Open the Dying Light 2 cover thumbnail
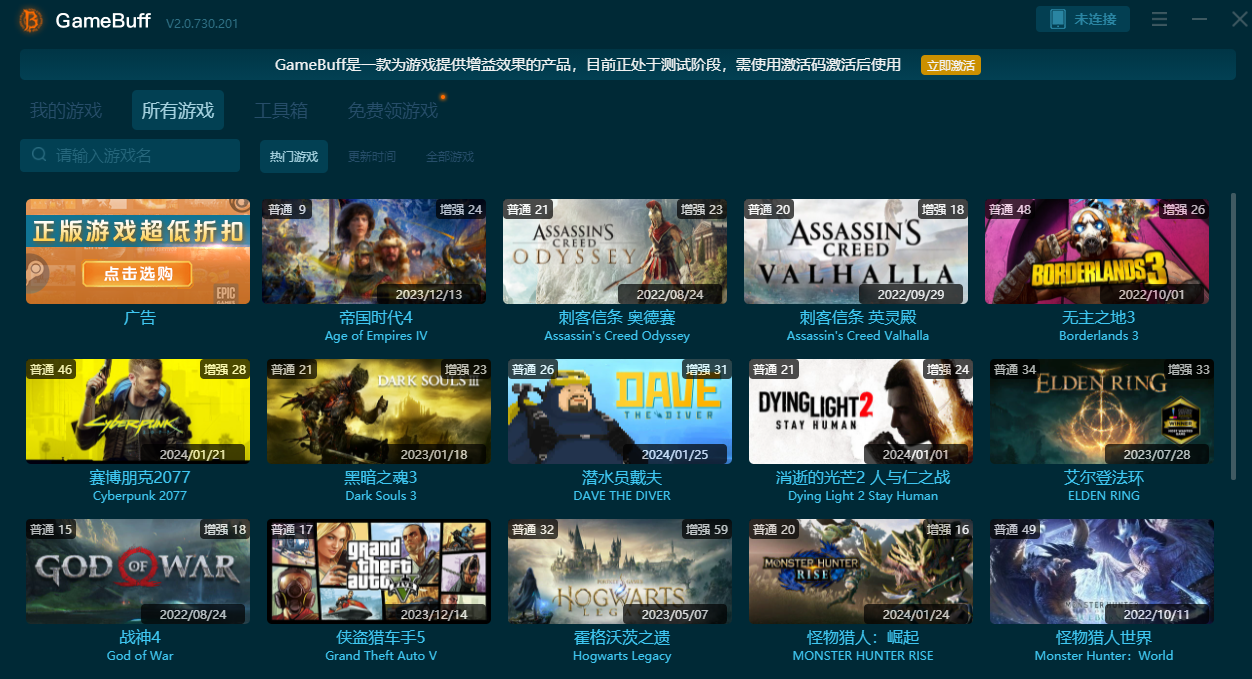The width and height of the screenshot is (1252, 679). pyautogui.click(x=861, y=411)
